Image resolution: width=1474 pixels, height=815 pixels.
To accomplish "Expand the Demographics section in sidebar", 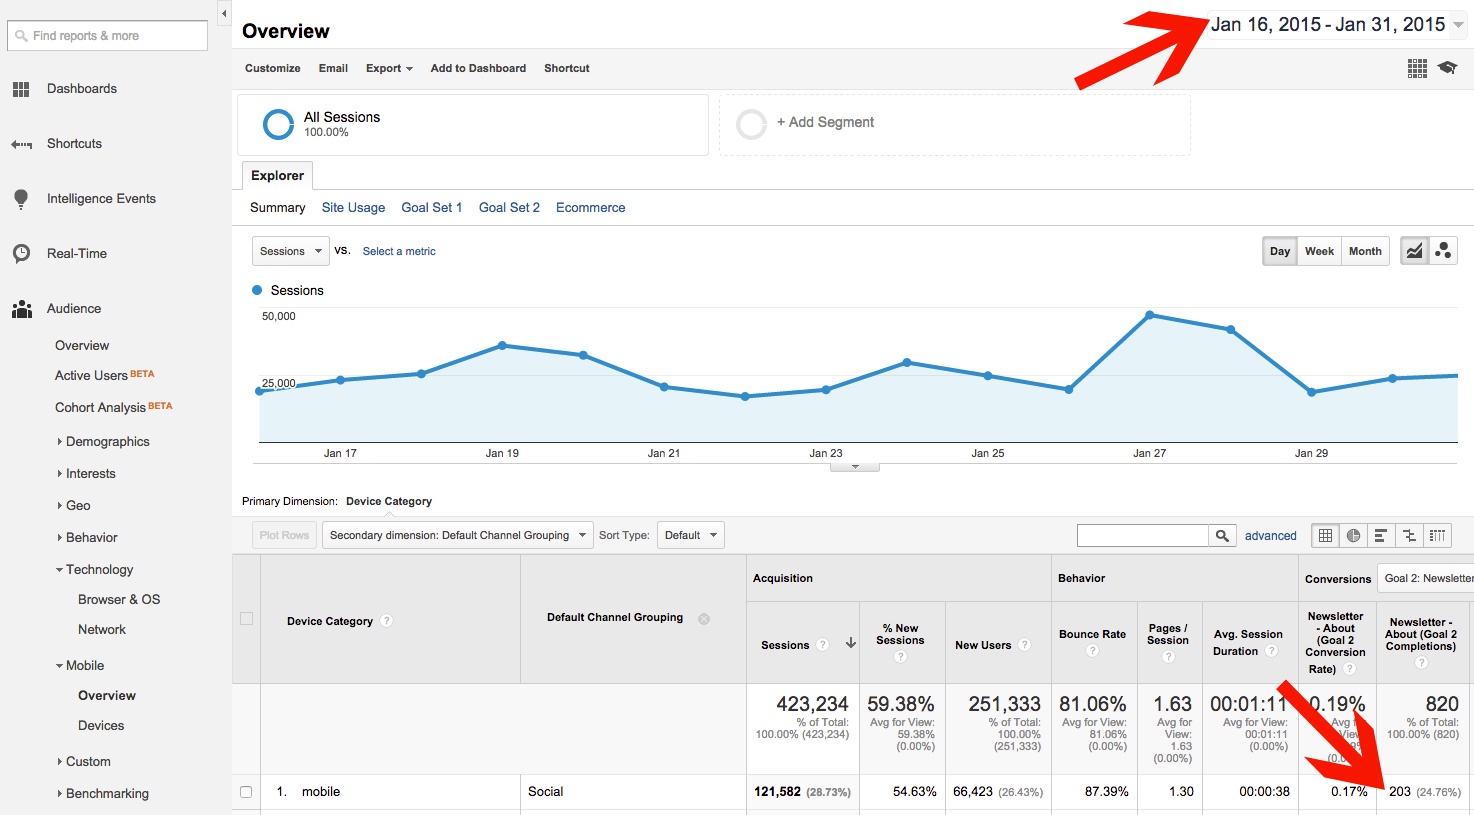I will (107, 441).
